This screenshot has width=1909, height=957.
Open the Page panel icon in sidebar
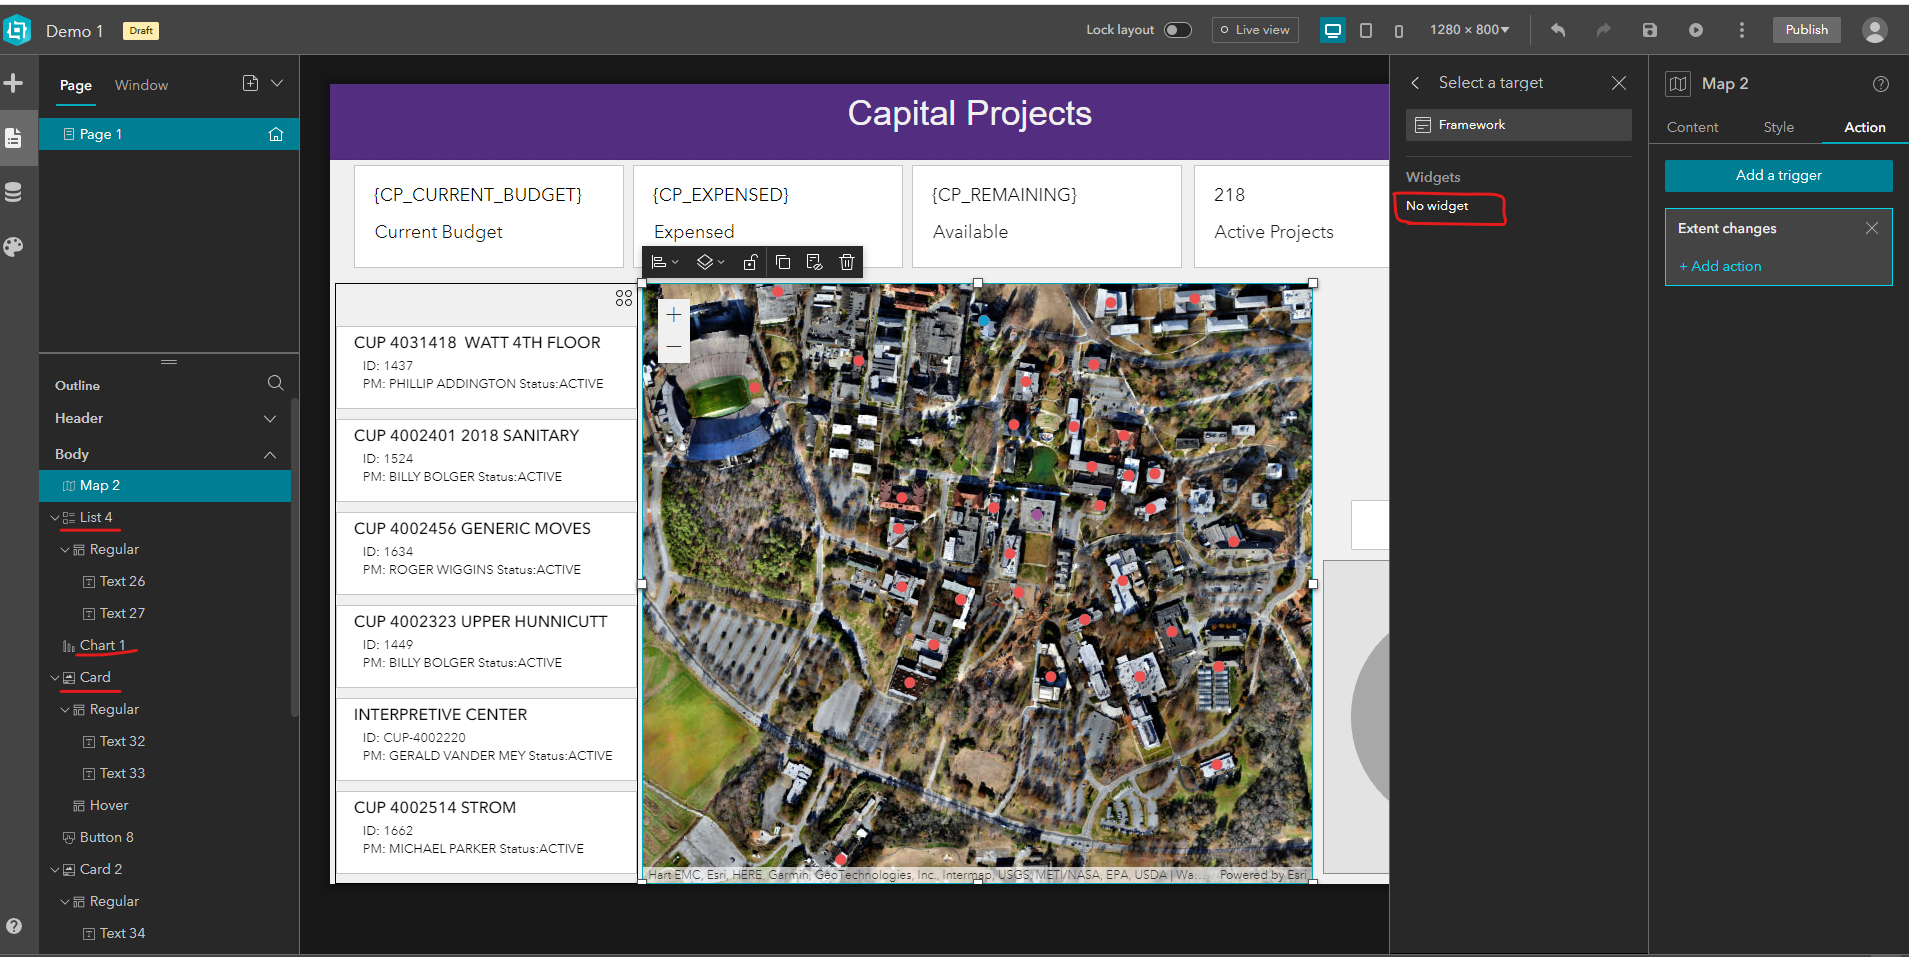pyautogui.click(x=13, y=138)
